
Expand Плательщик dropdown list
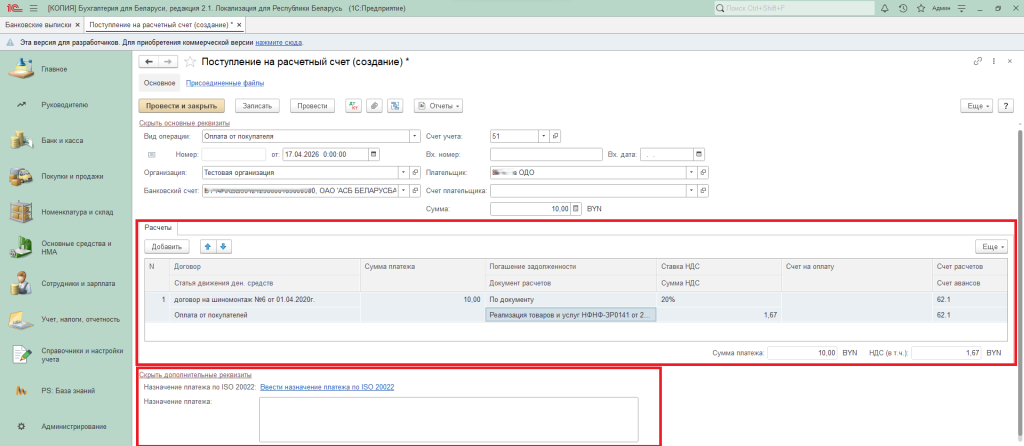coord(690,172)
